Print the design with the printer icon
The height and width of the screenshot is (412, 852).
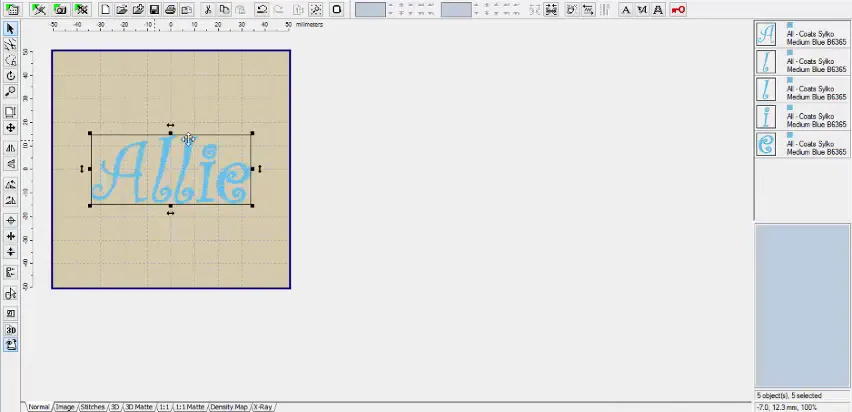171,9
